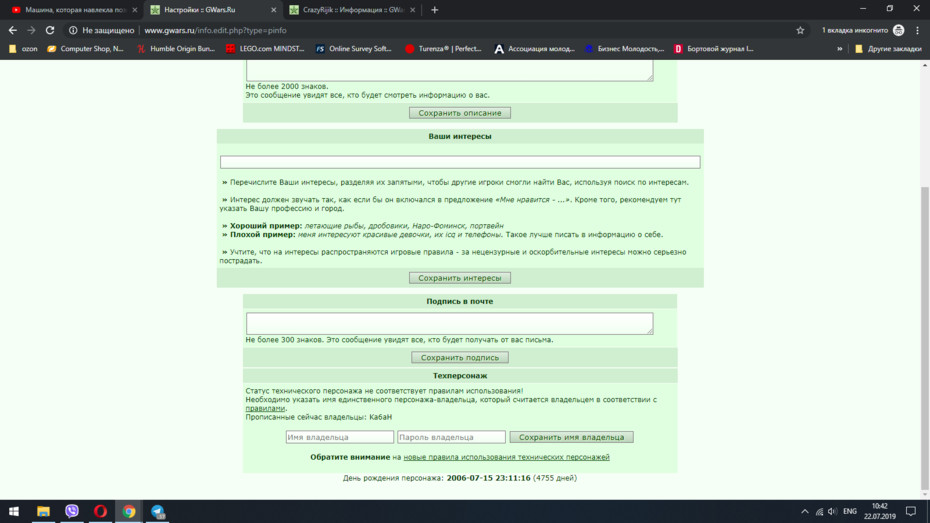Select the 'Настройки :: GWars.Ru' tab
The image size is (930, 523).
coord(213,9)
